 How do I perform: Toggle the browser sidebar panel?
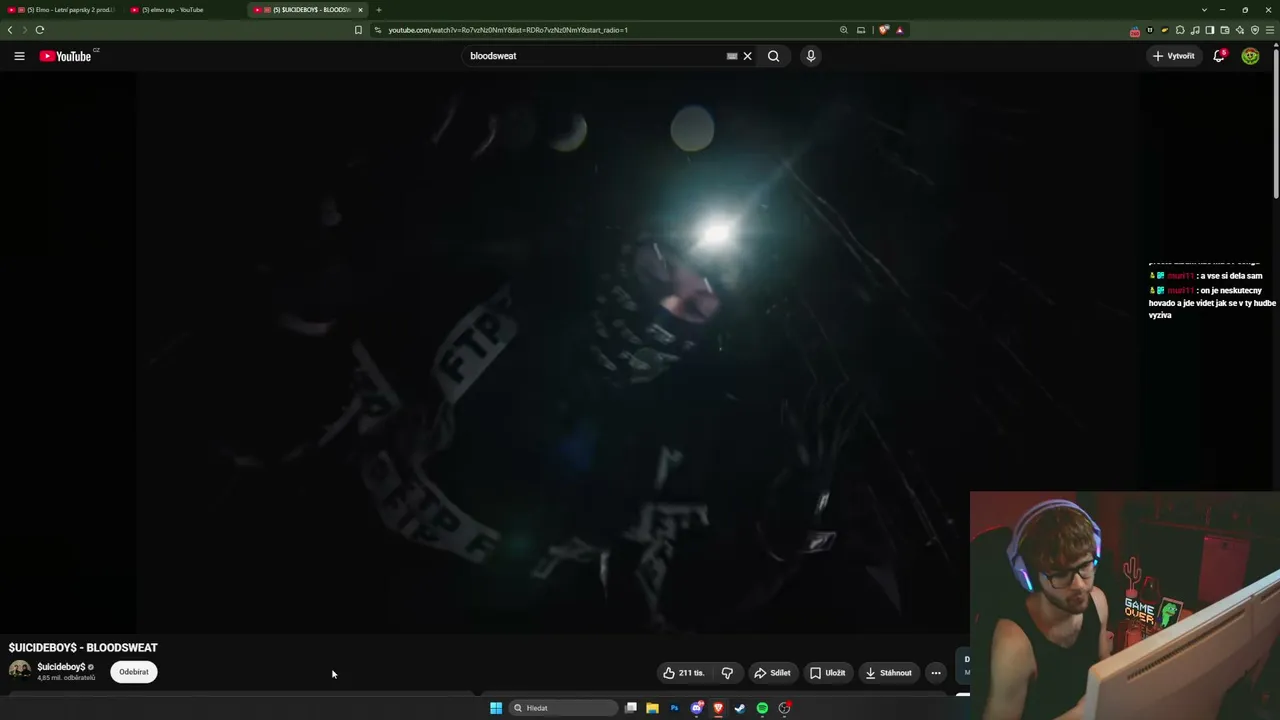1210,30
